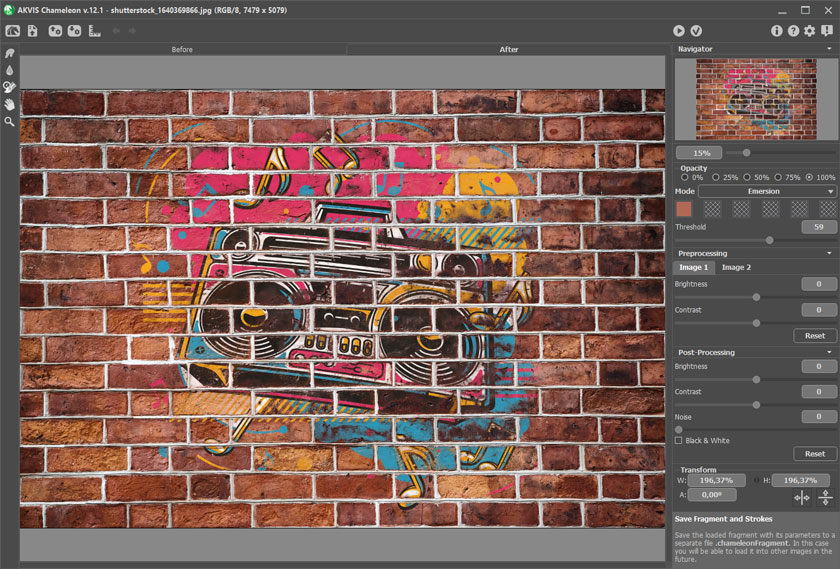840x569 pixels.
Task: Click the Navigator zoom slider handle
Action: tap(746, 153)
